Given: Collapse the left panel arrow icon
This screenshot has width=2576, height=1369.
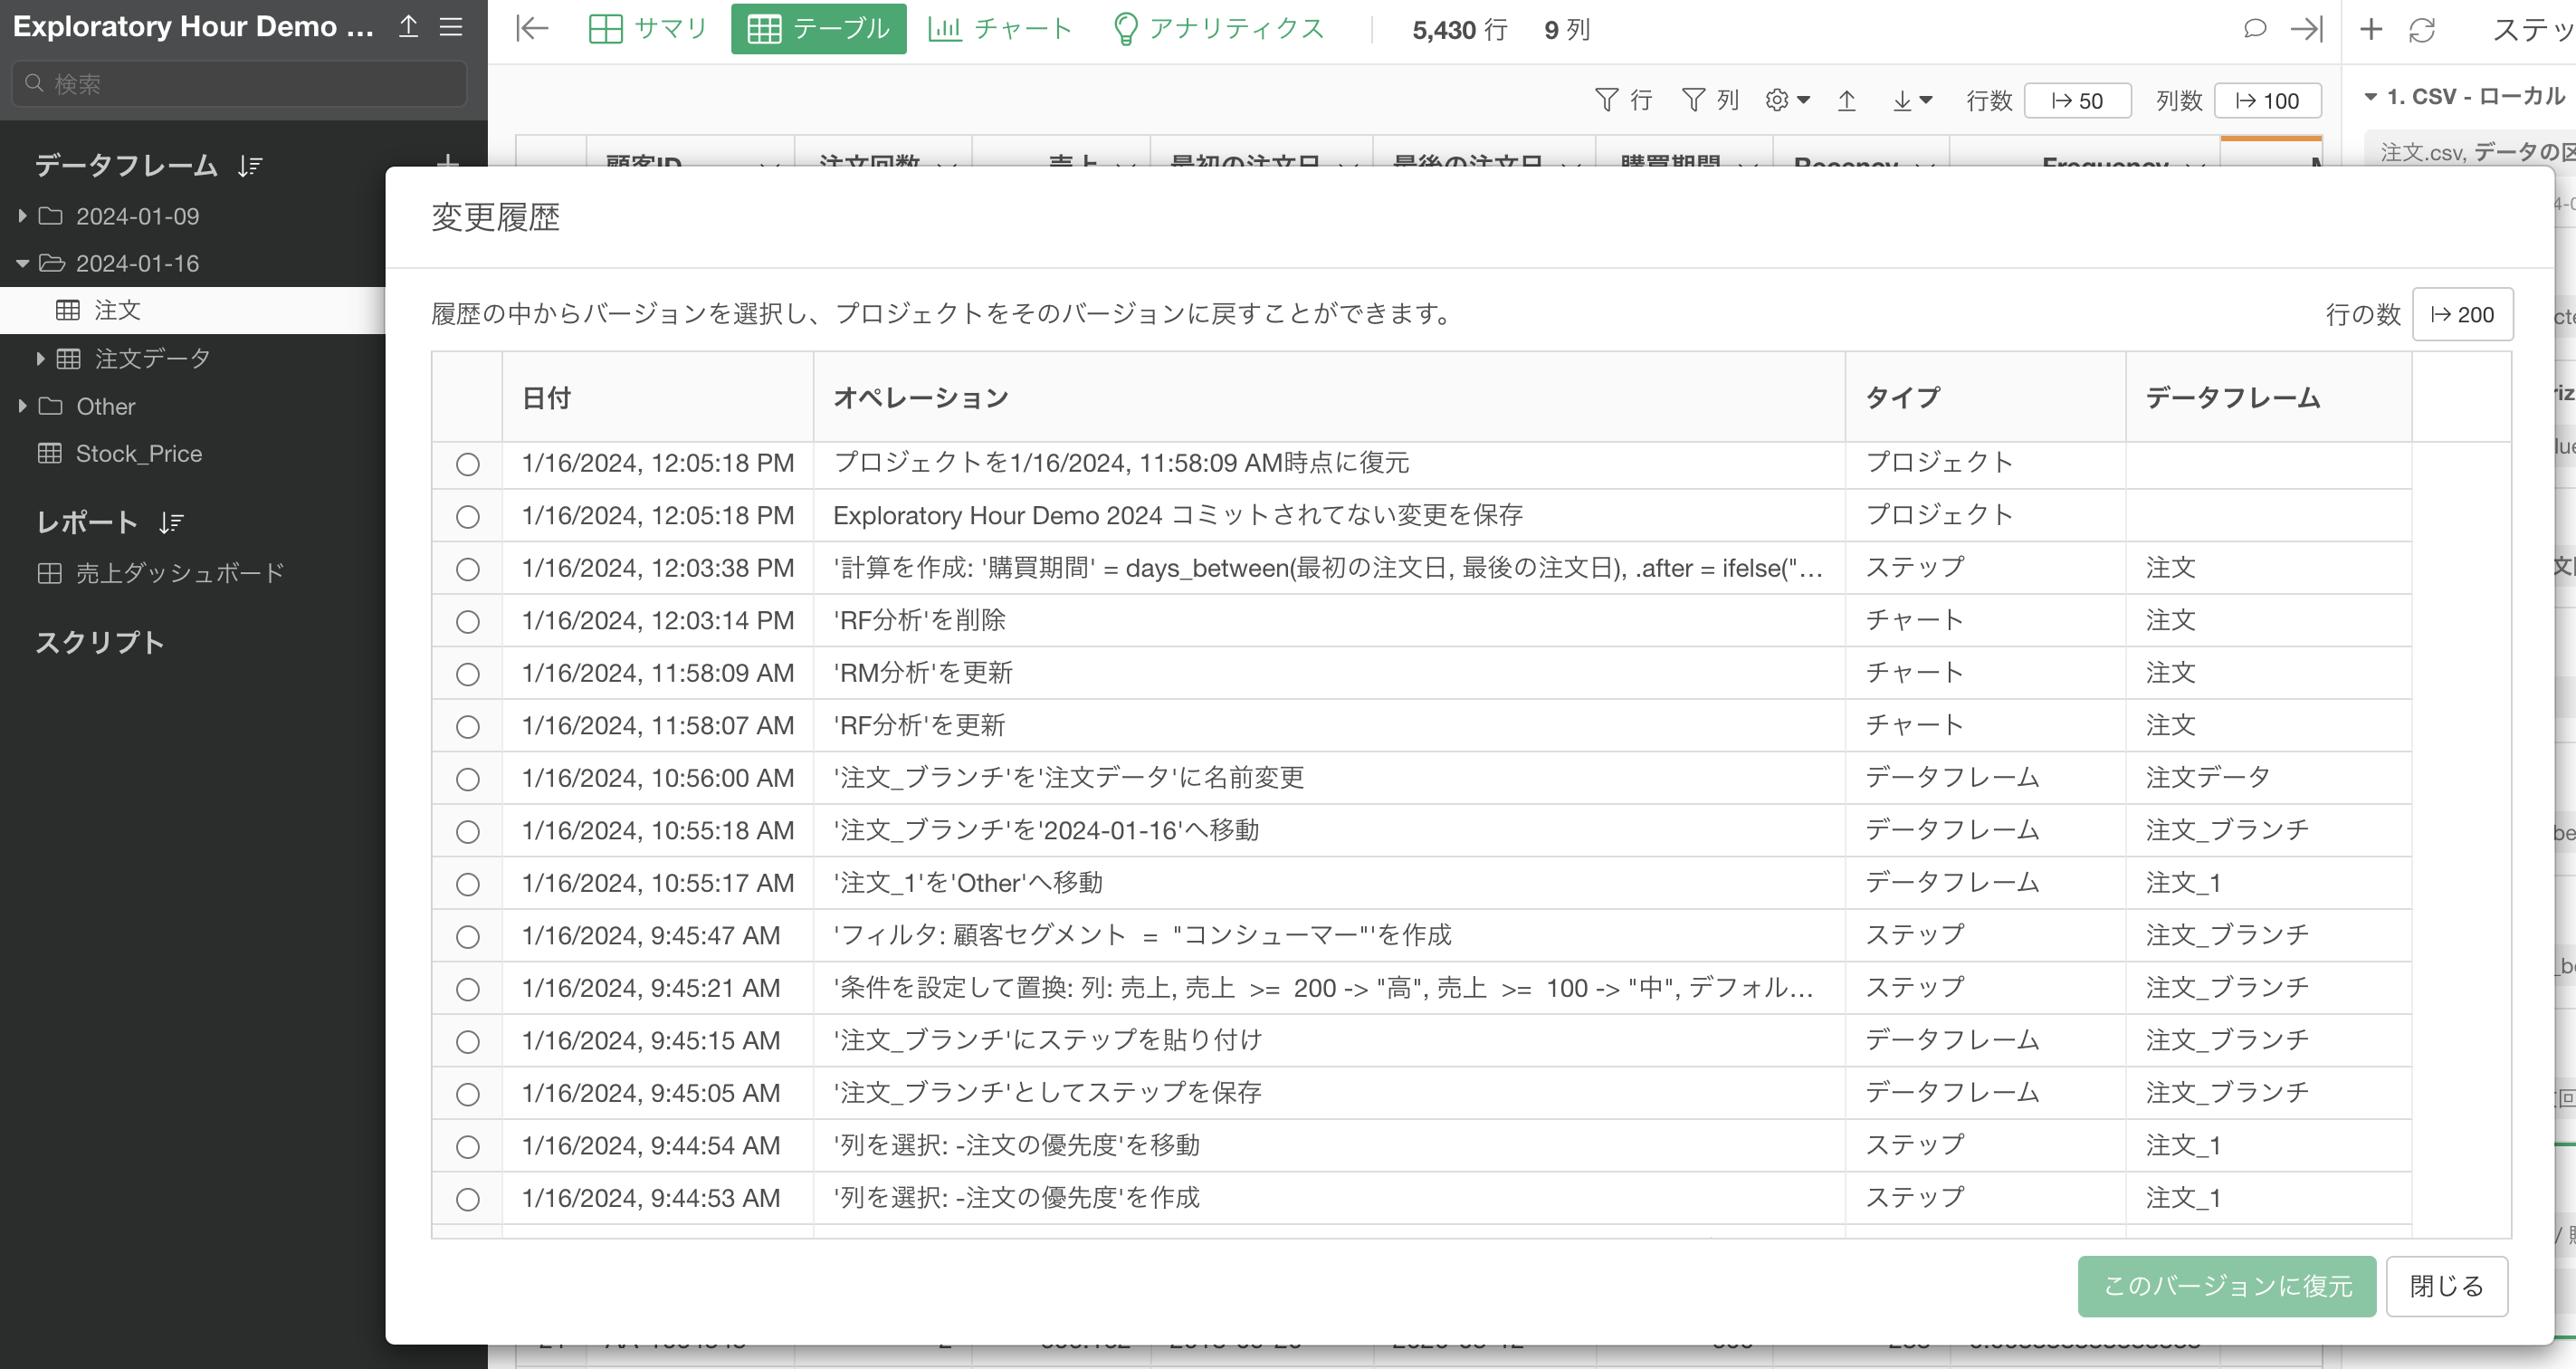Looking at the screenshot, I should (532, 28).
